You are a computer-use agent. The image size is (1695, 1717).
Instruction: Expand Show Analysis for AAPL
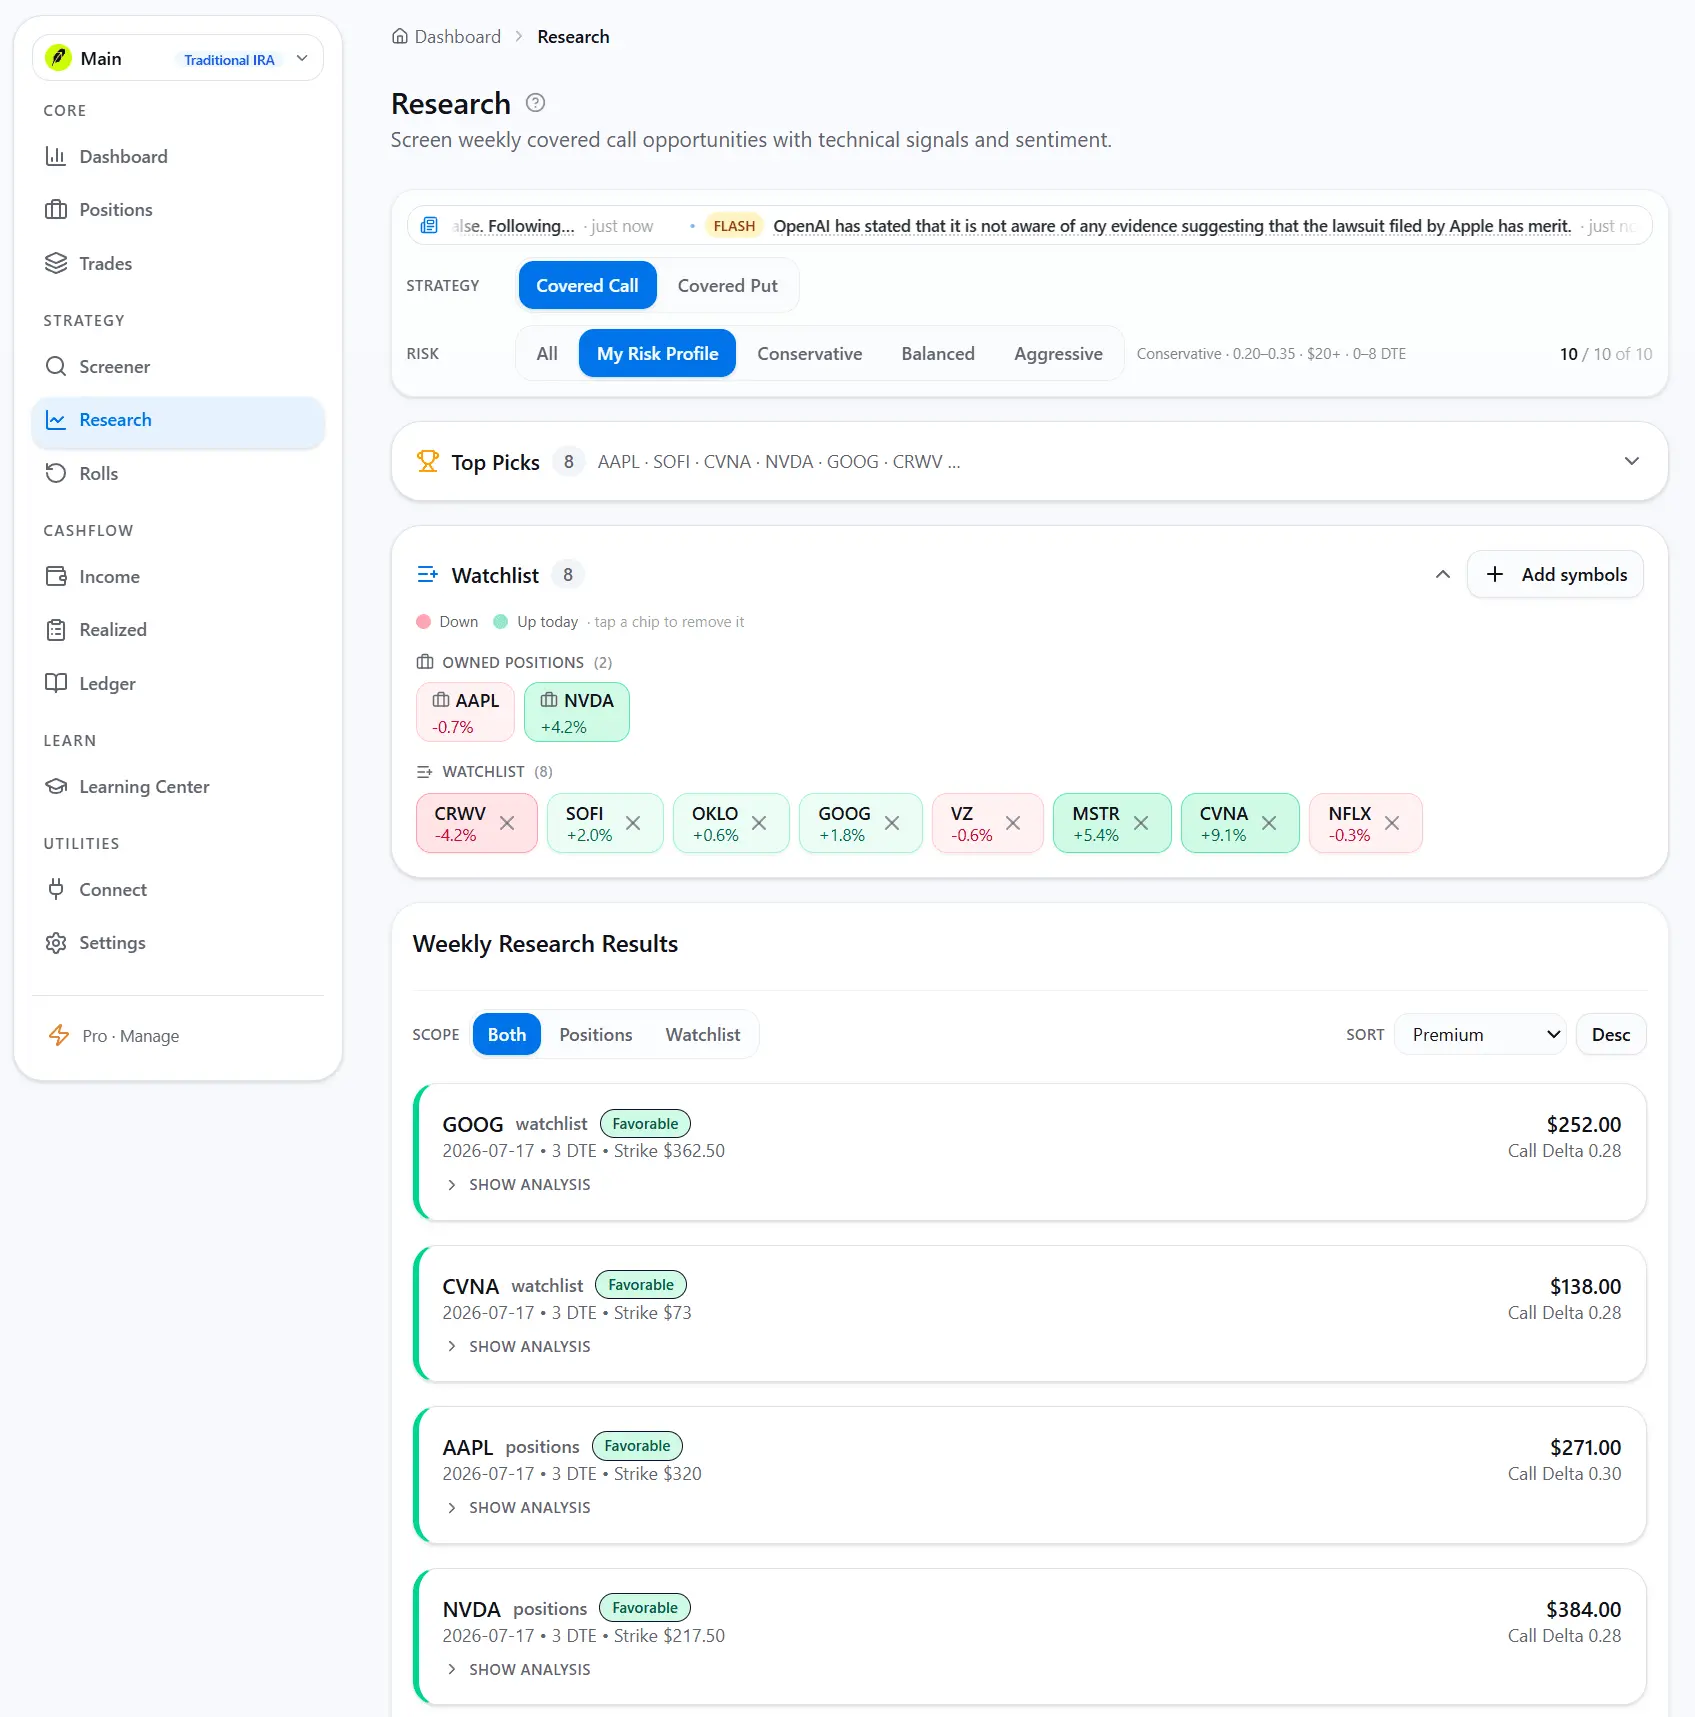[x=519, y=1507]
